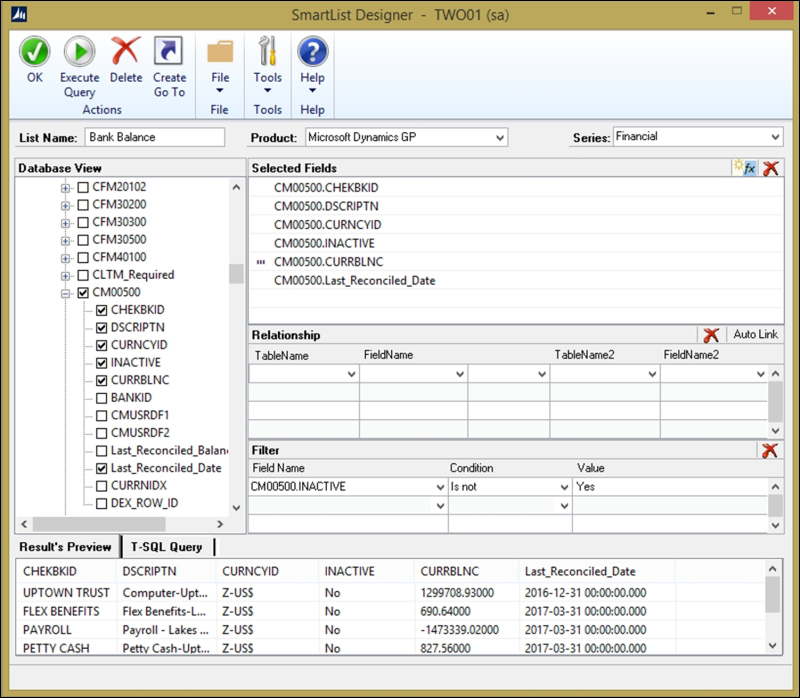
Task: Click the Database View vertical scrollbar thumb
Action: pos(236,274)
